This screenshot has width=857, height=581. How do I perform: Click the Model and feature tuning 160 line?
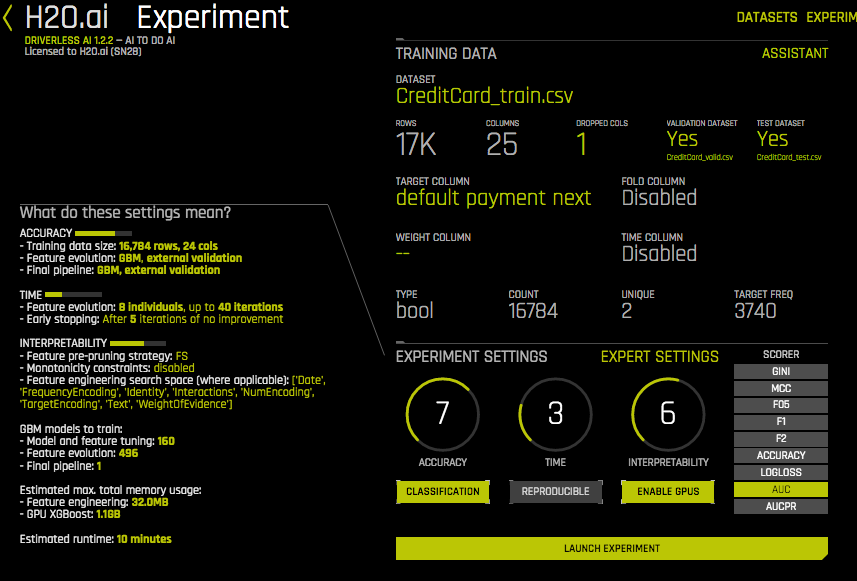click(x=97, y=441)
